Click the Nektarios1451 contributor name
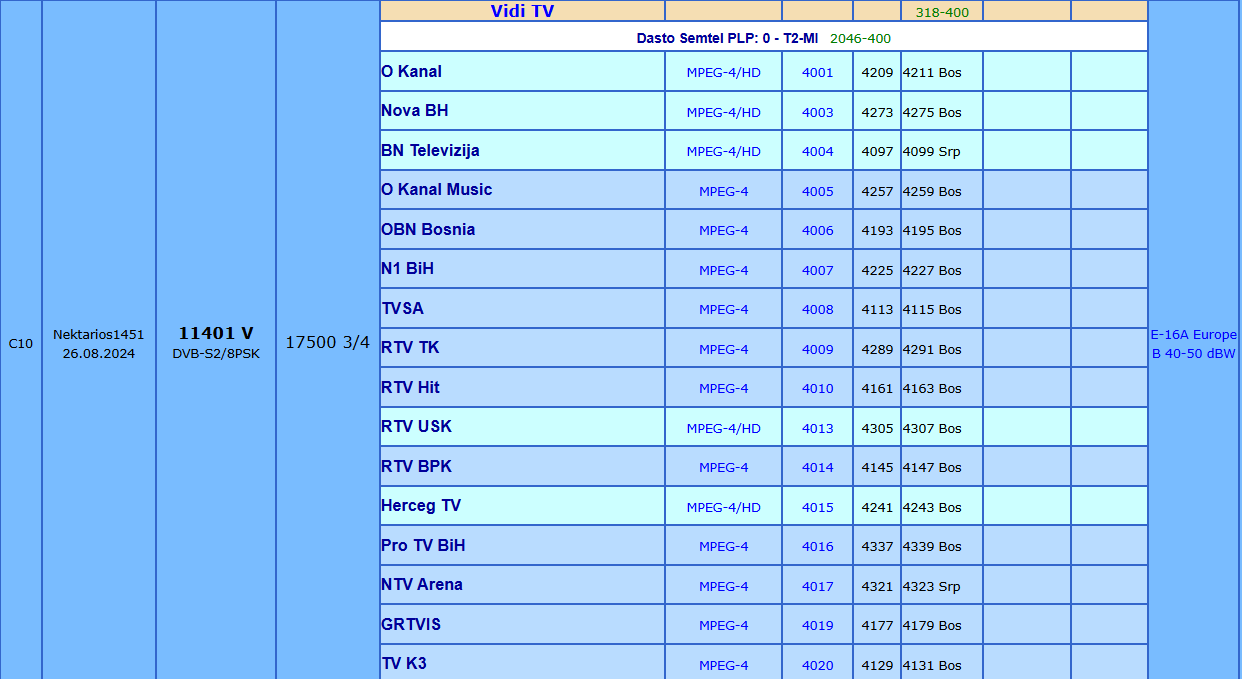Viewport: 1242px width, 679px height. pyautogui.click(x=99, y=335)
